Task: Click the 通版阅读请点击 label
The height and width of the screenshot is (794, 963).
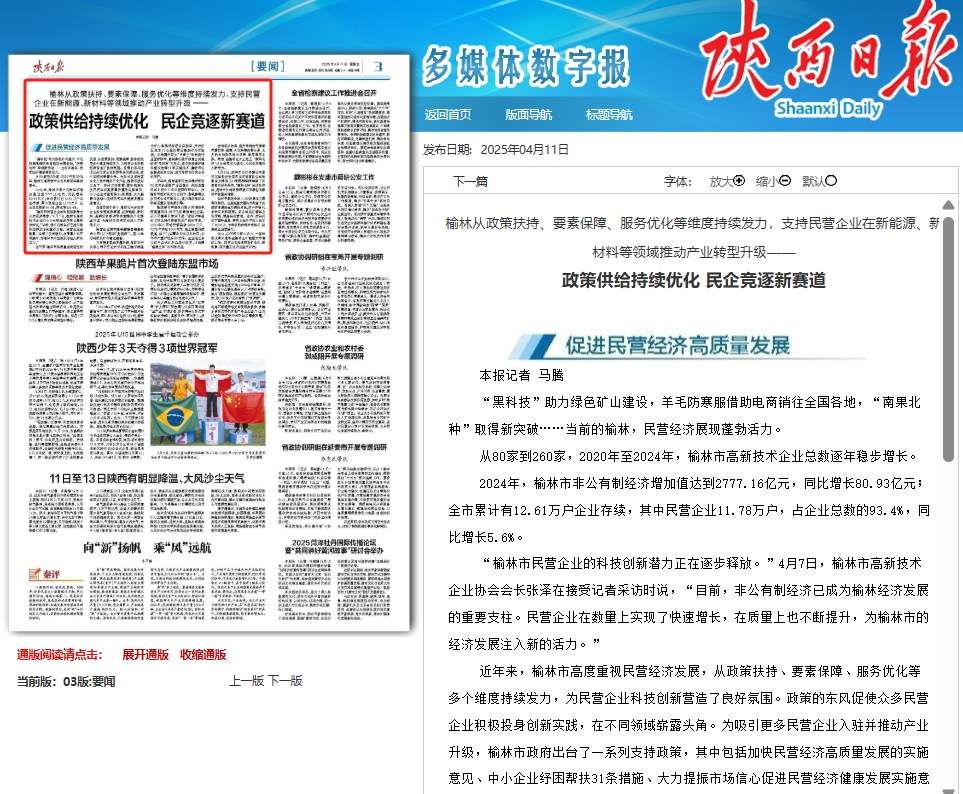Action: coord(60,655)
